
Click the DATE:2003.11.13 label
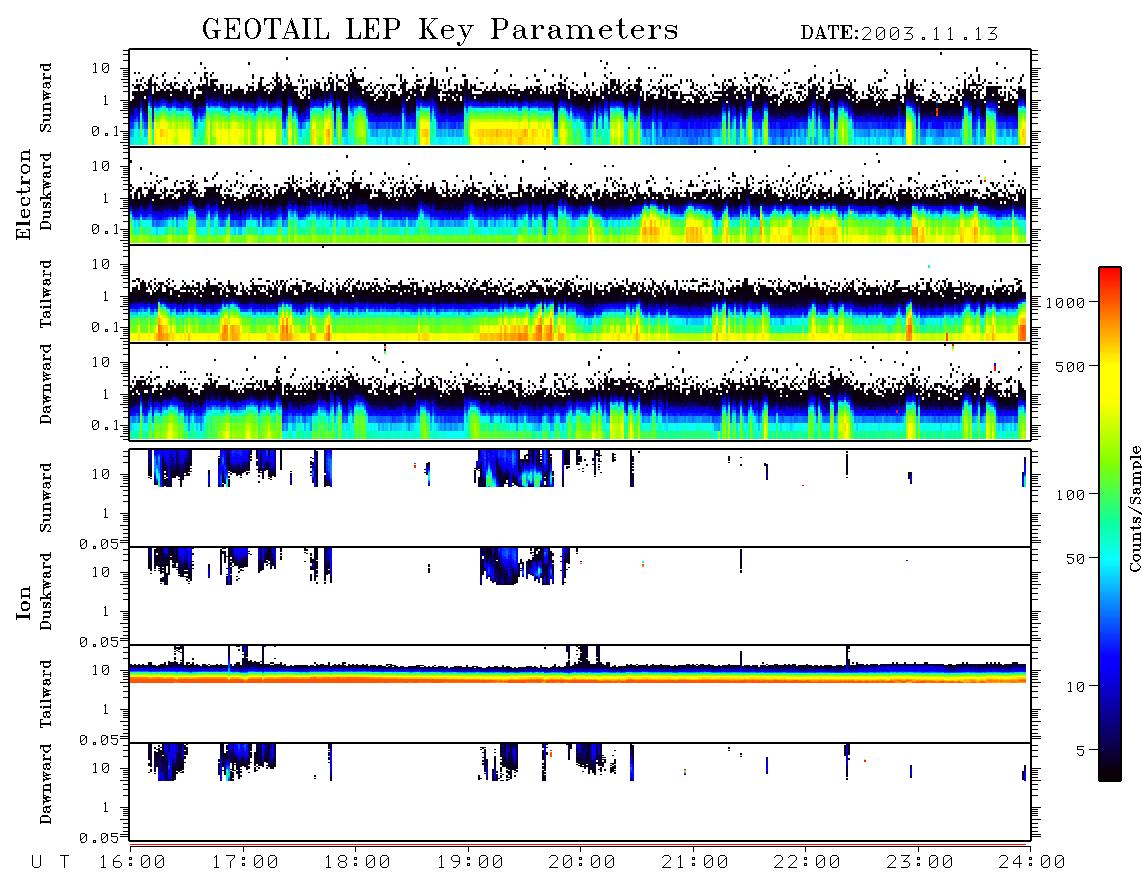pyautogui.click(x=899, y=33)
